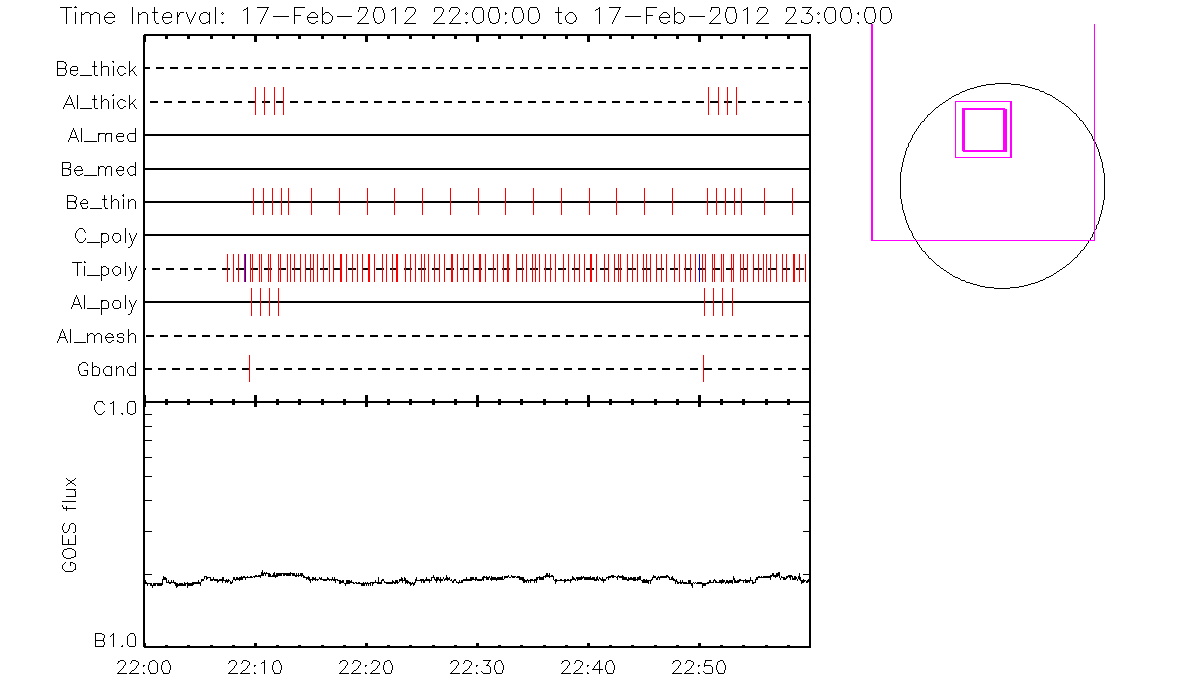The height and width of the screenshot is (700, 1200).
Task: Select the Al_med row label
Action: point(102,136)
